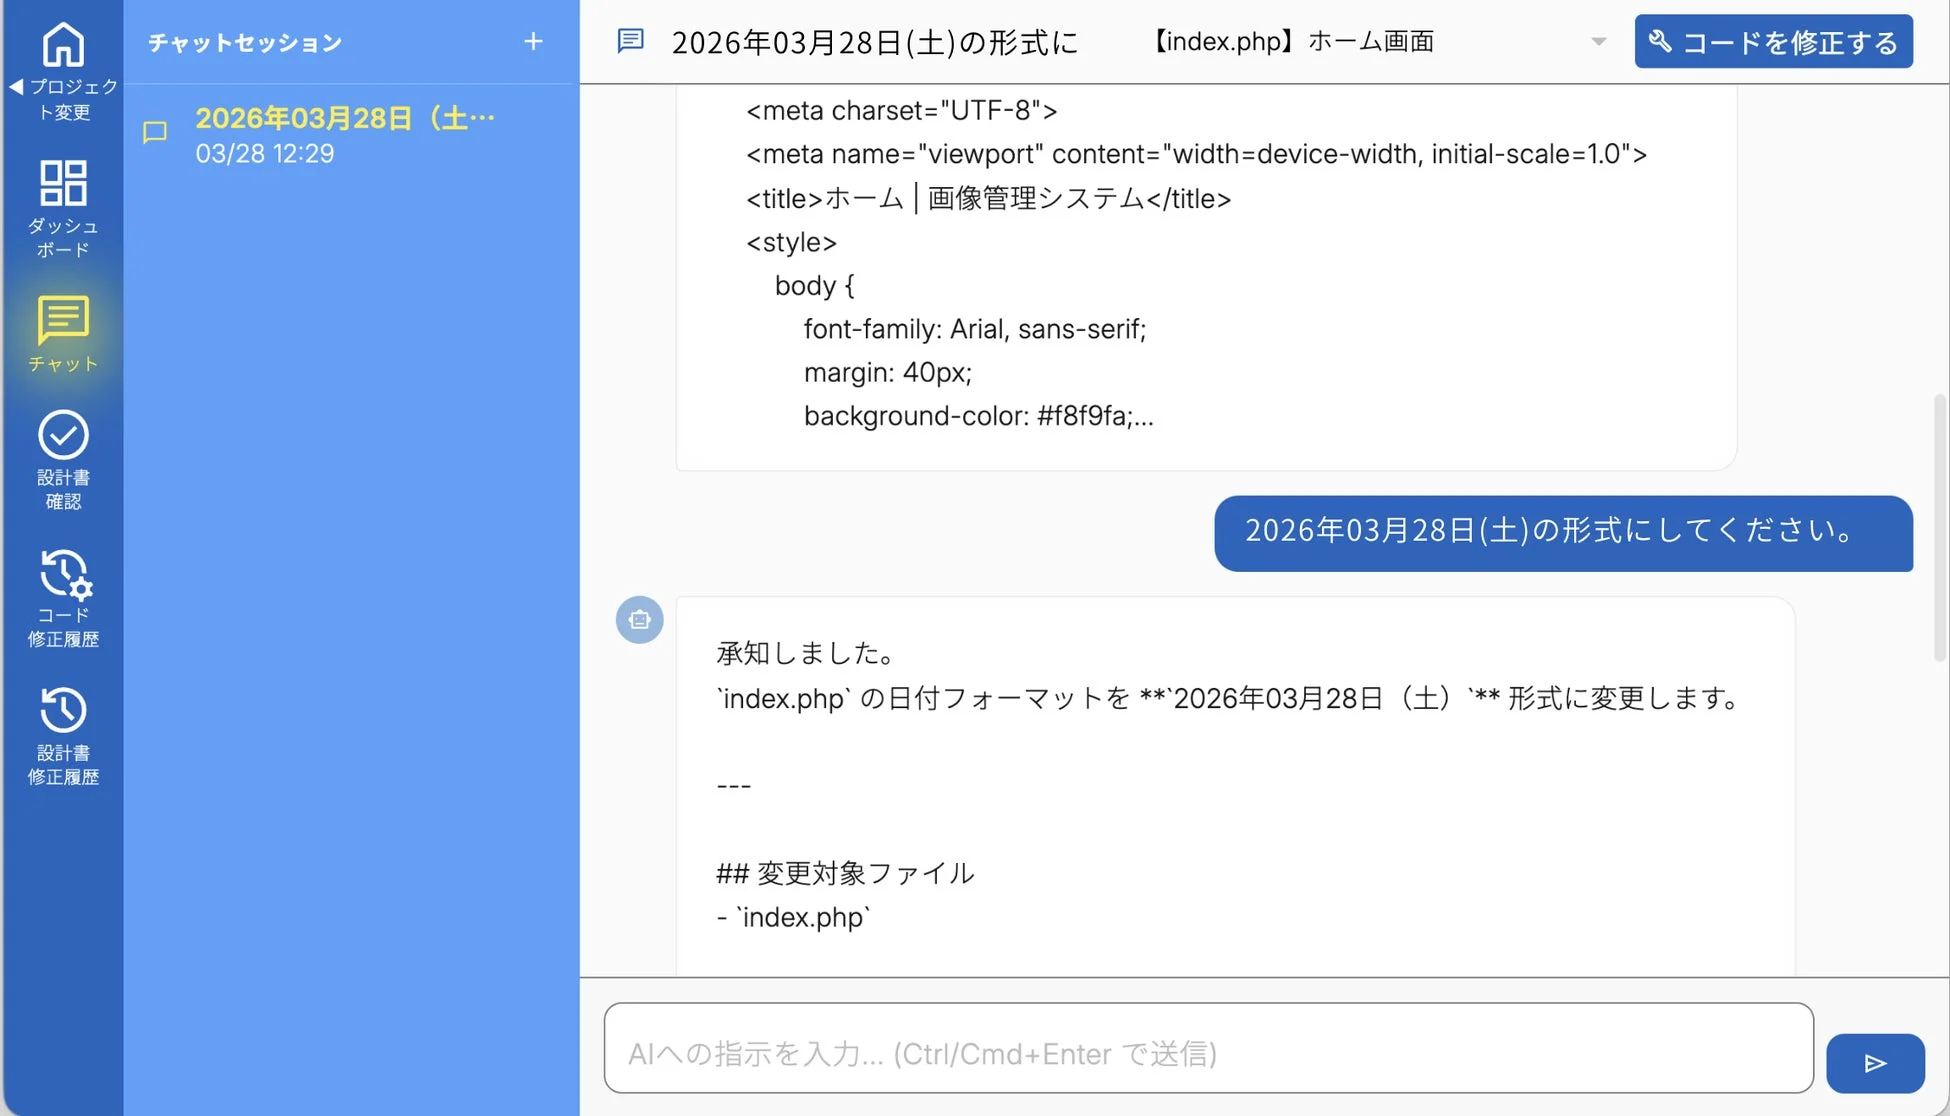Open the file selector dropdown arrow
Image resolution: width=1950 pixels, height=1116 pixels.
[x=1599, y=41]
